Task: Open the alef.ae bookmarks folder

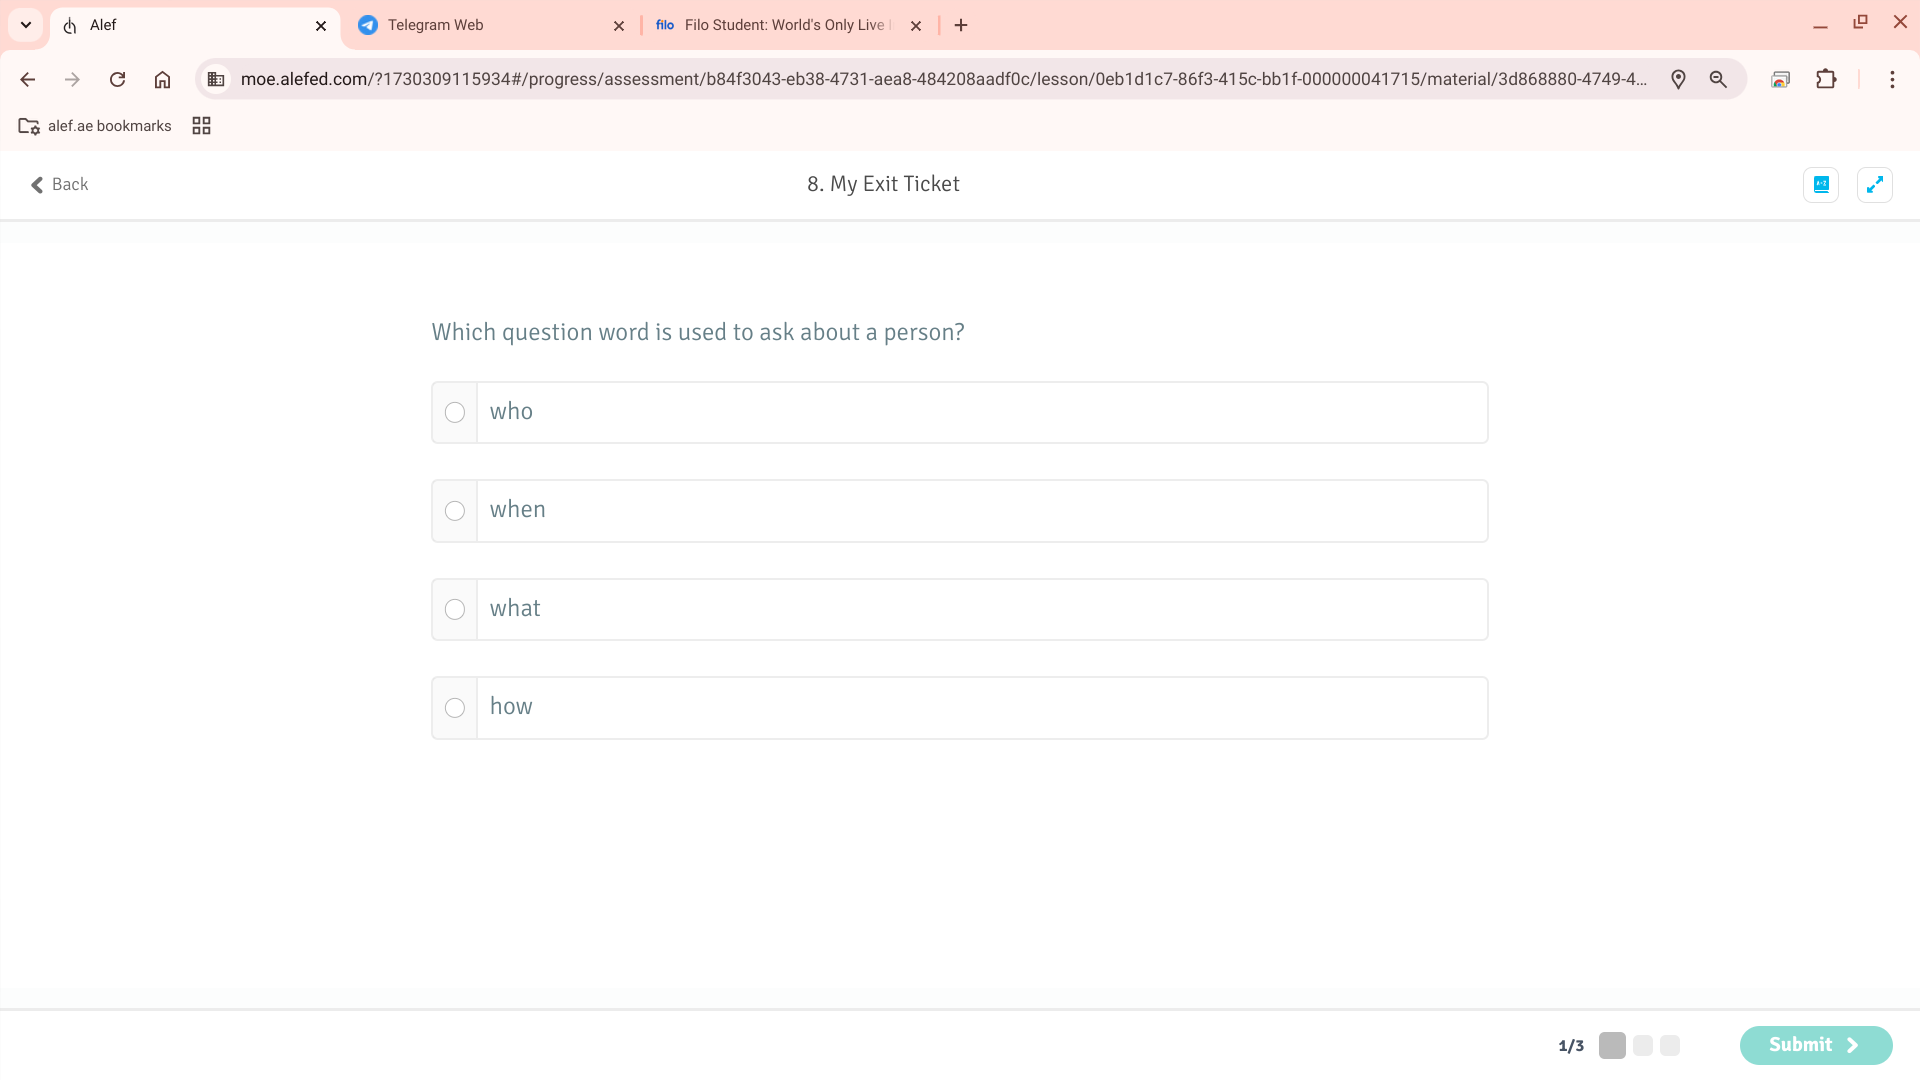Action: pos(95,126)
